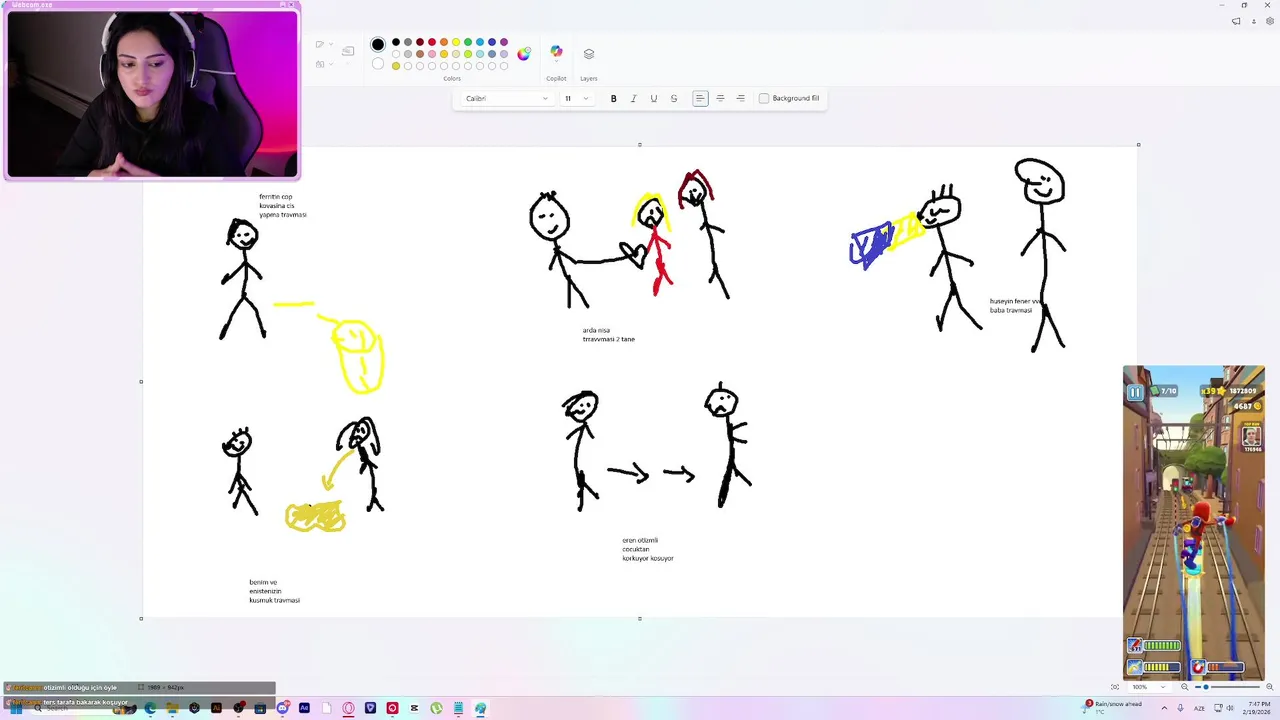Viewport: 1280px width, 720px height.
Task: Click the webcam overlay video
Action: (x=152, y=94)
